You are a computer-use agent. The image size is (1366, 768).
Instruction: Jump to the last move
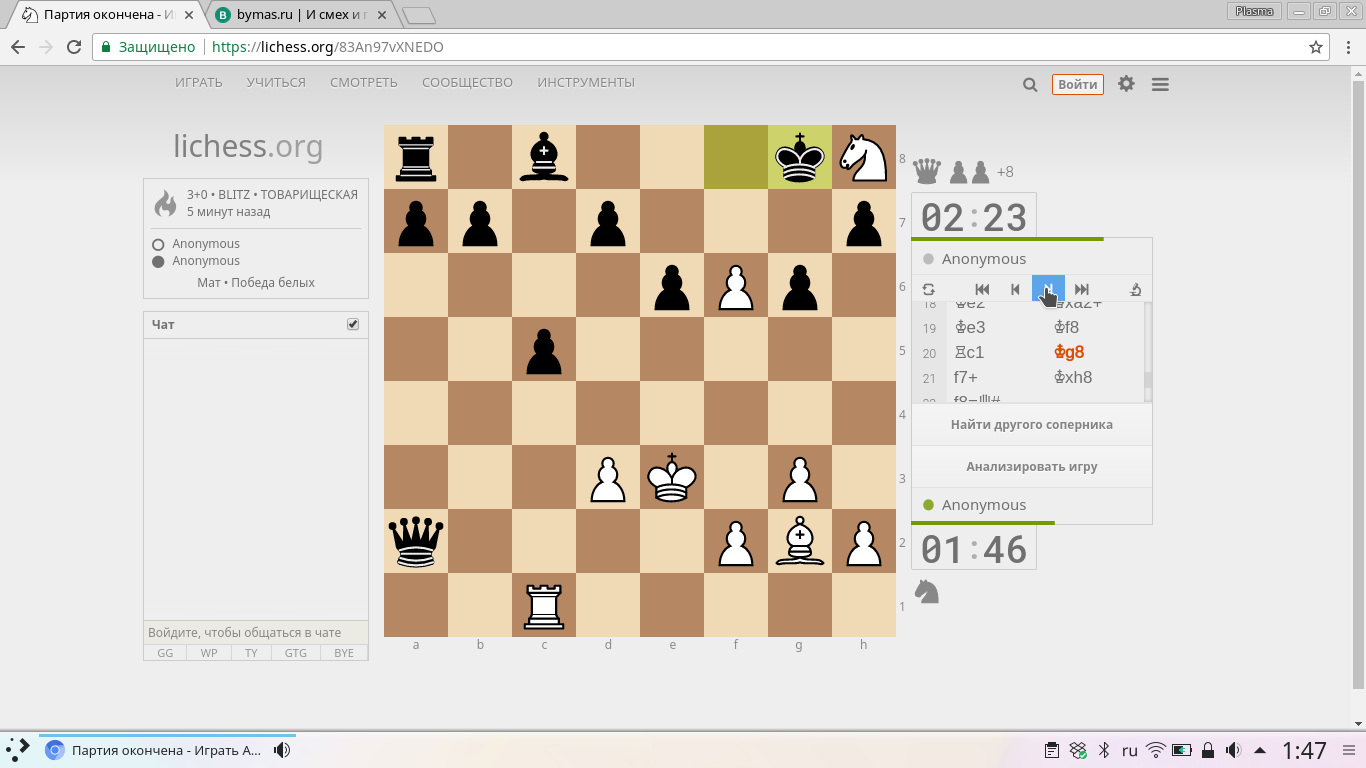tap(1081, 289)
